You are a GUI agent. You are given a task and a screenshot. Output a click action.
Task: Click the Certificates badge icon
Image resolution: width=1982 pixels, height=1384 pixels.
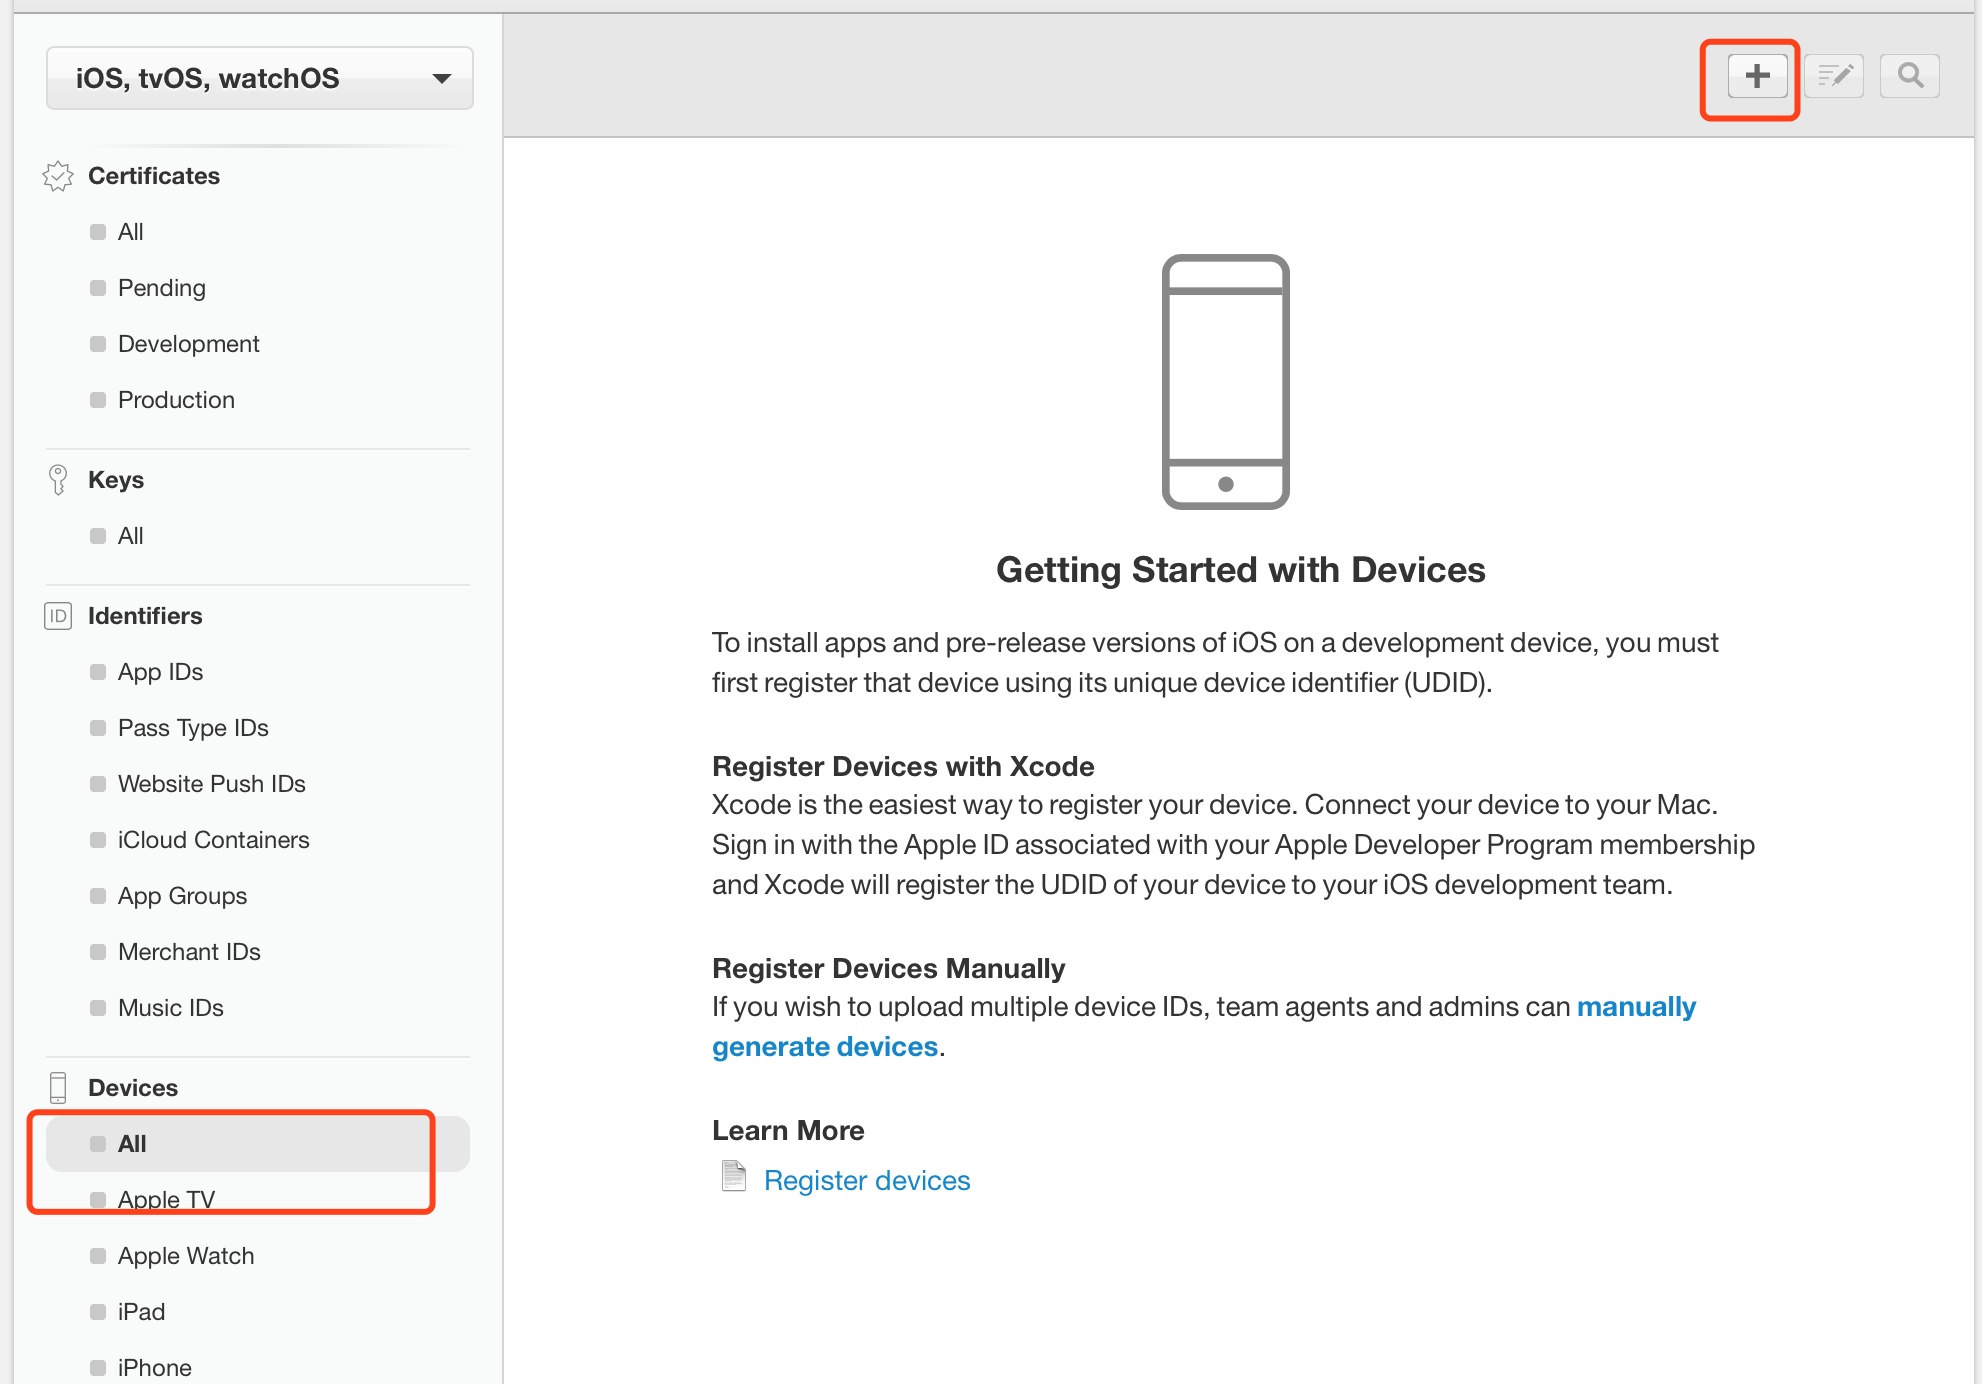[x=58, y=176]
